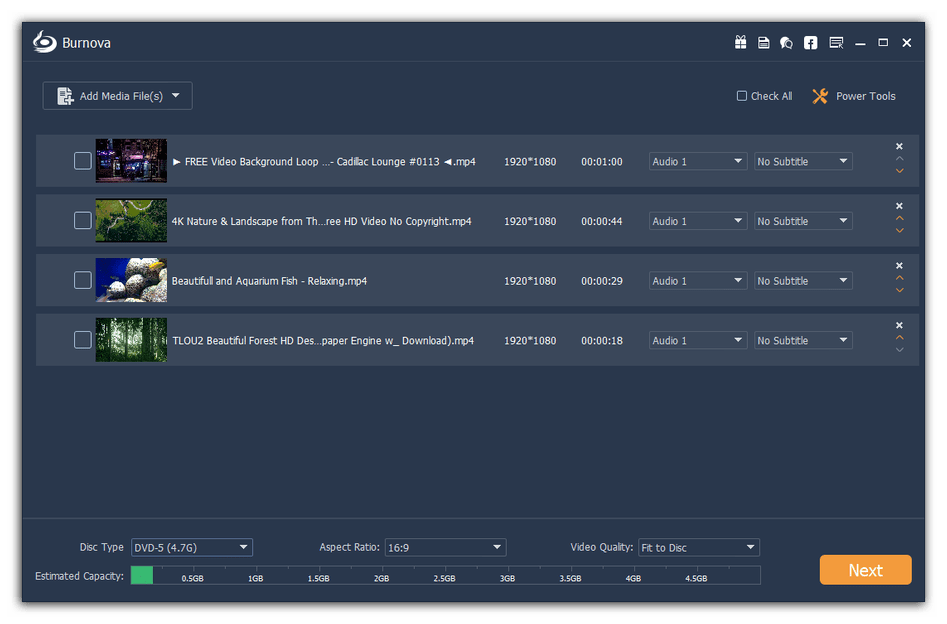
Task: Select the Cadillac Lounge video checkbox
Action: tap(83, 161)
